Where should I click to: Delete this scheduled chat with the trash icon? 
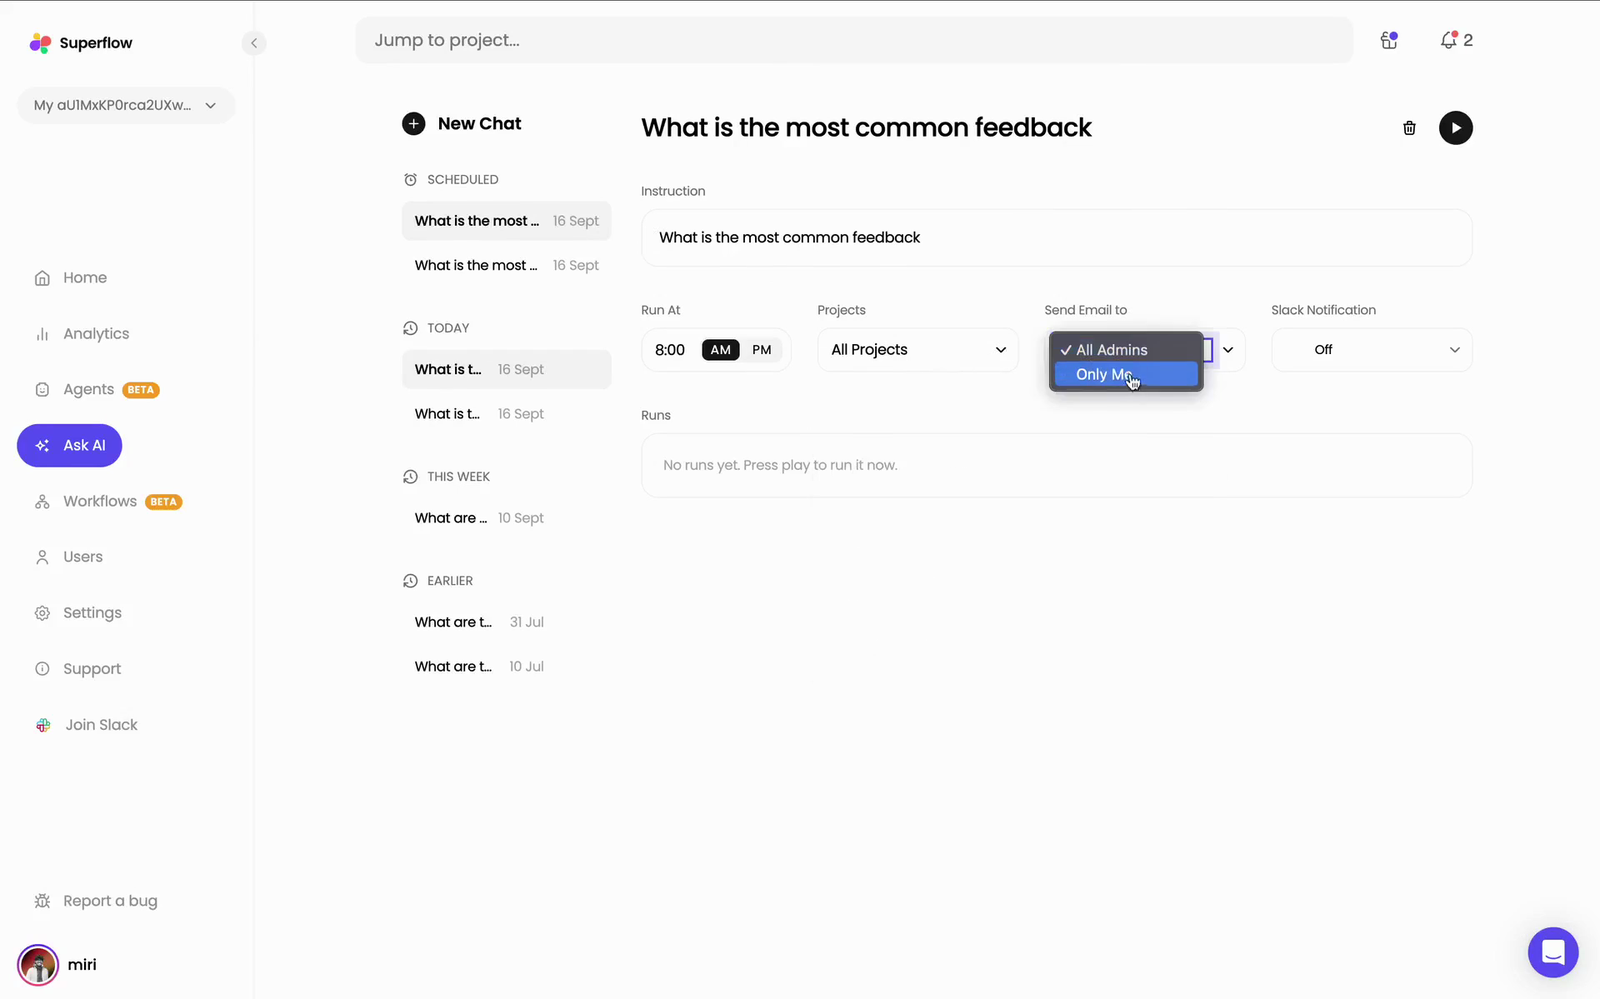click(1409, 128)
